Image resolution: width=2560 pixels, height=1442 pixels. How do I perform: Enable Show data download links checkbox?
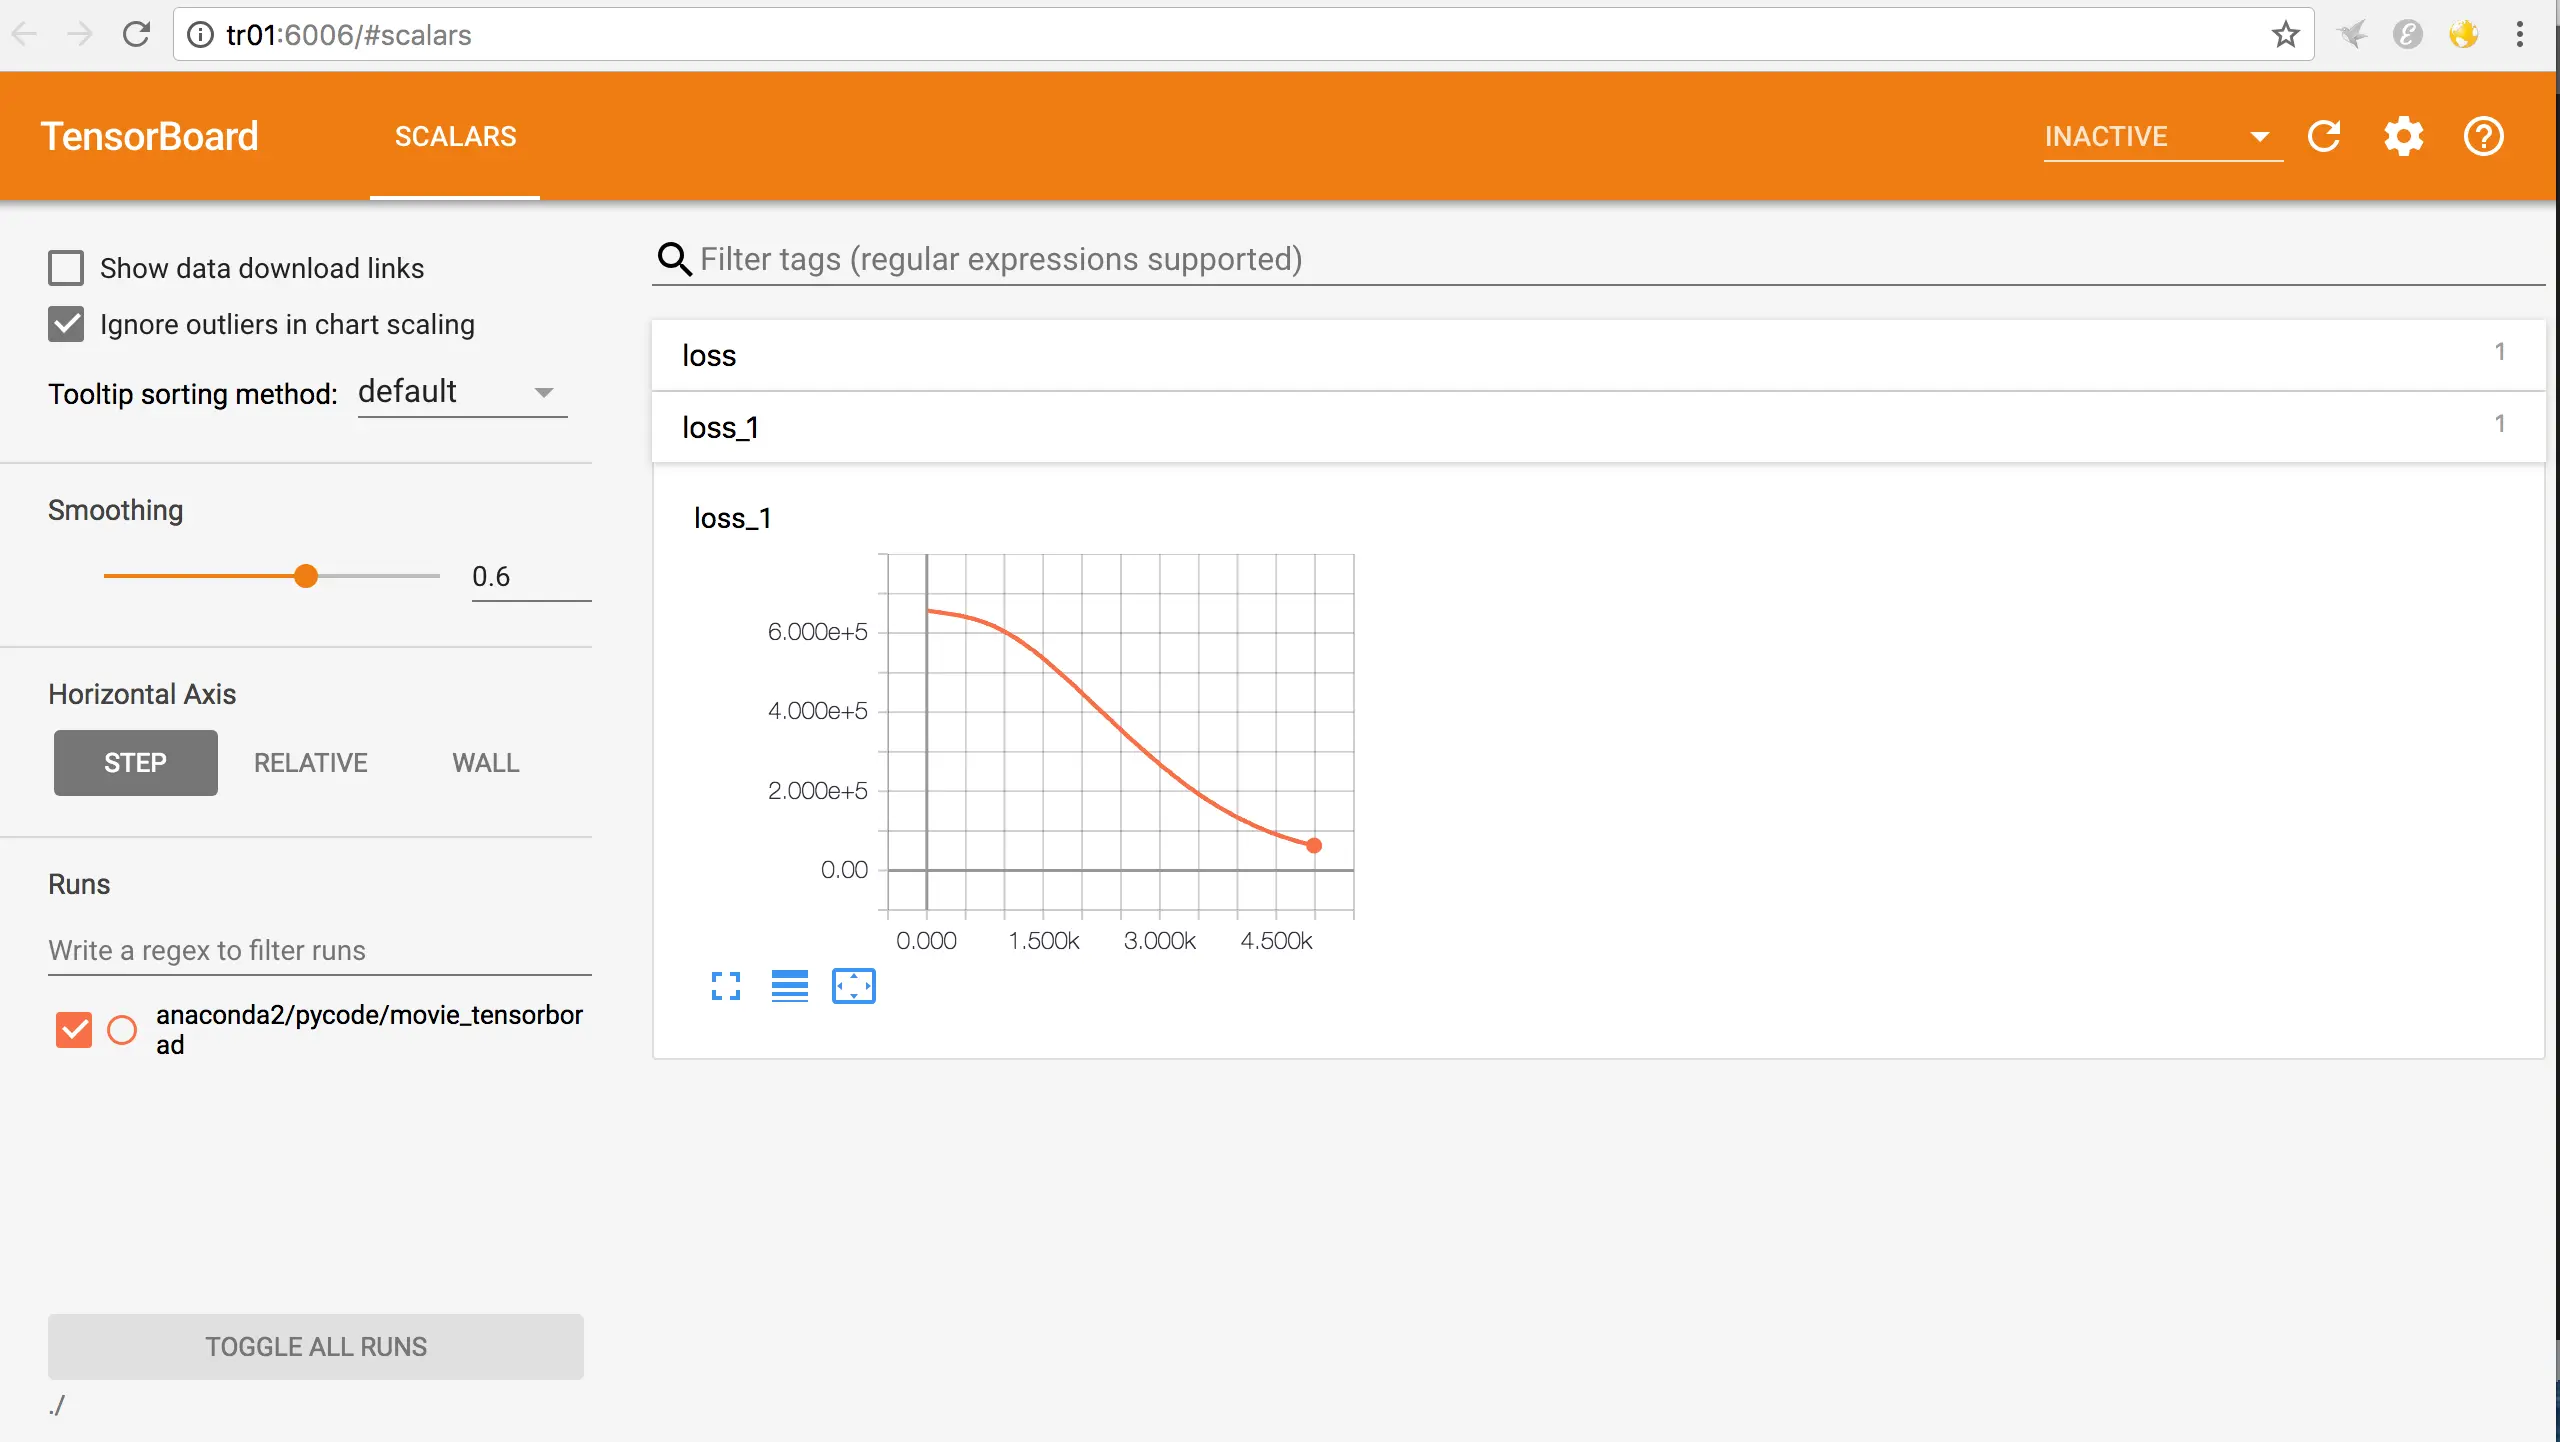click(66, 268)
